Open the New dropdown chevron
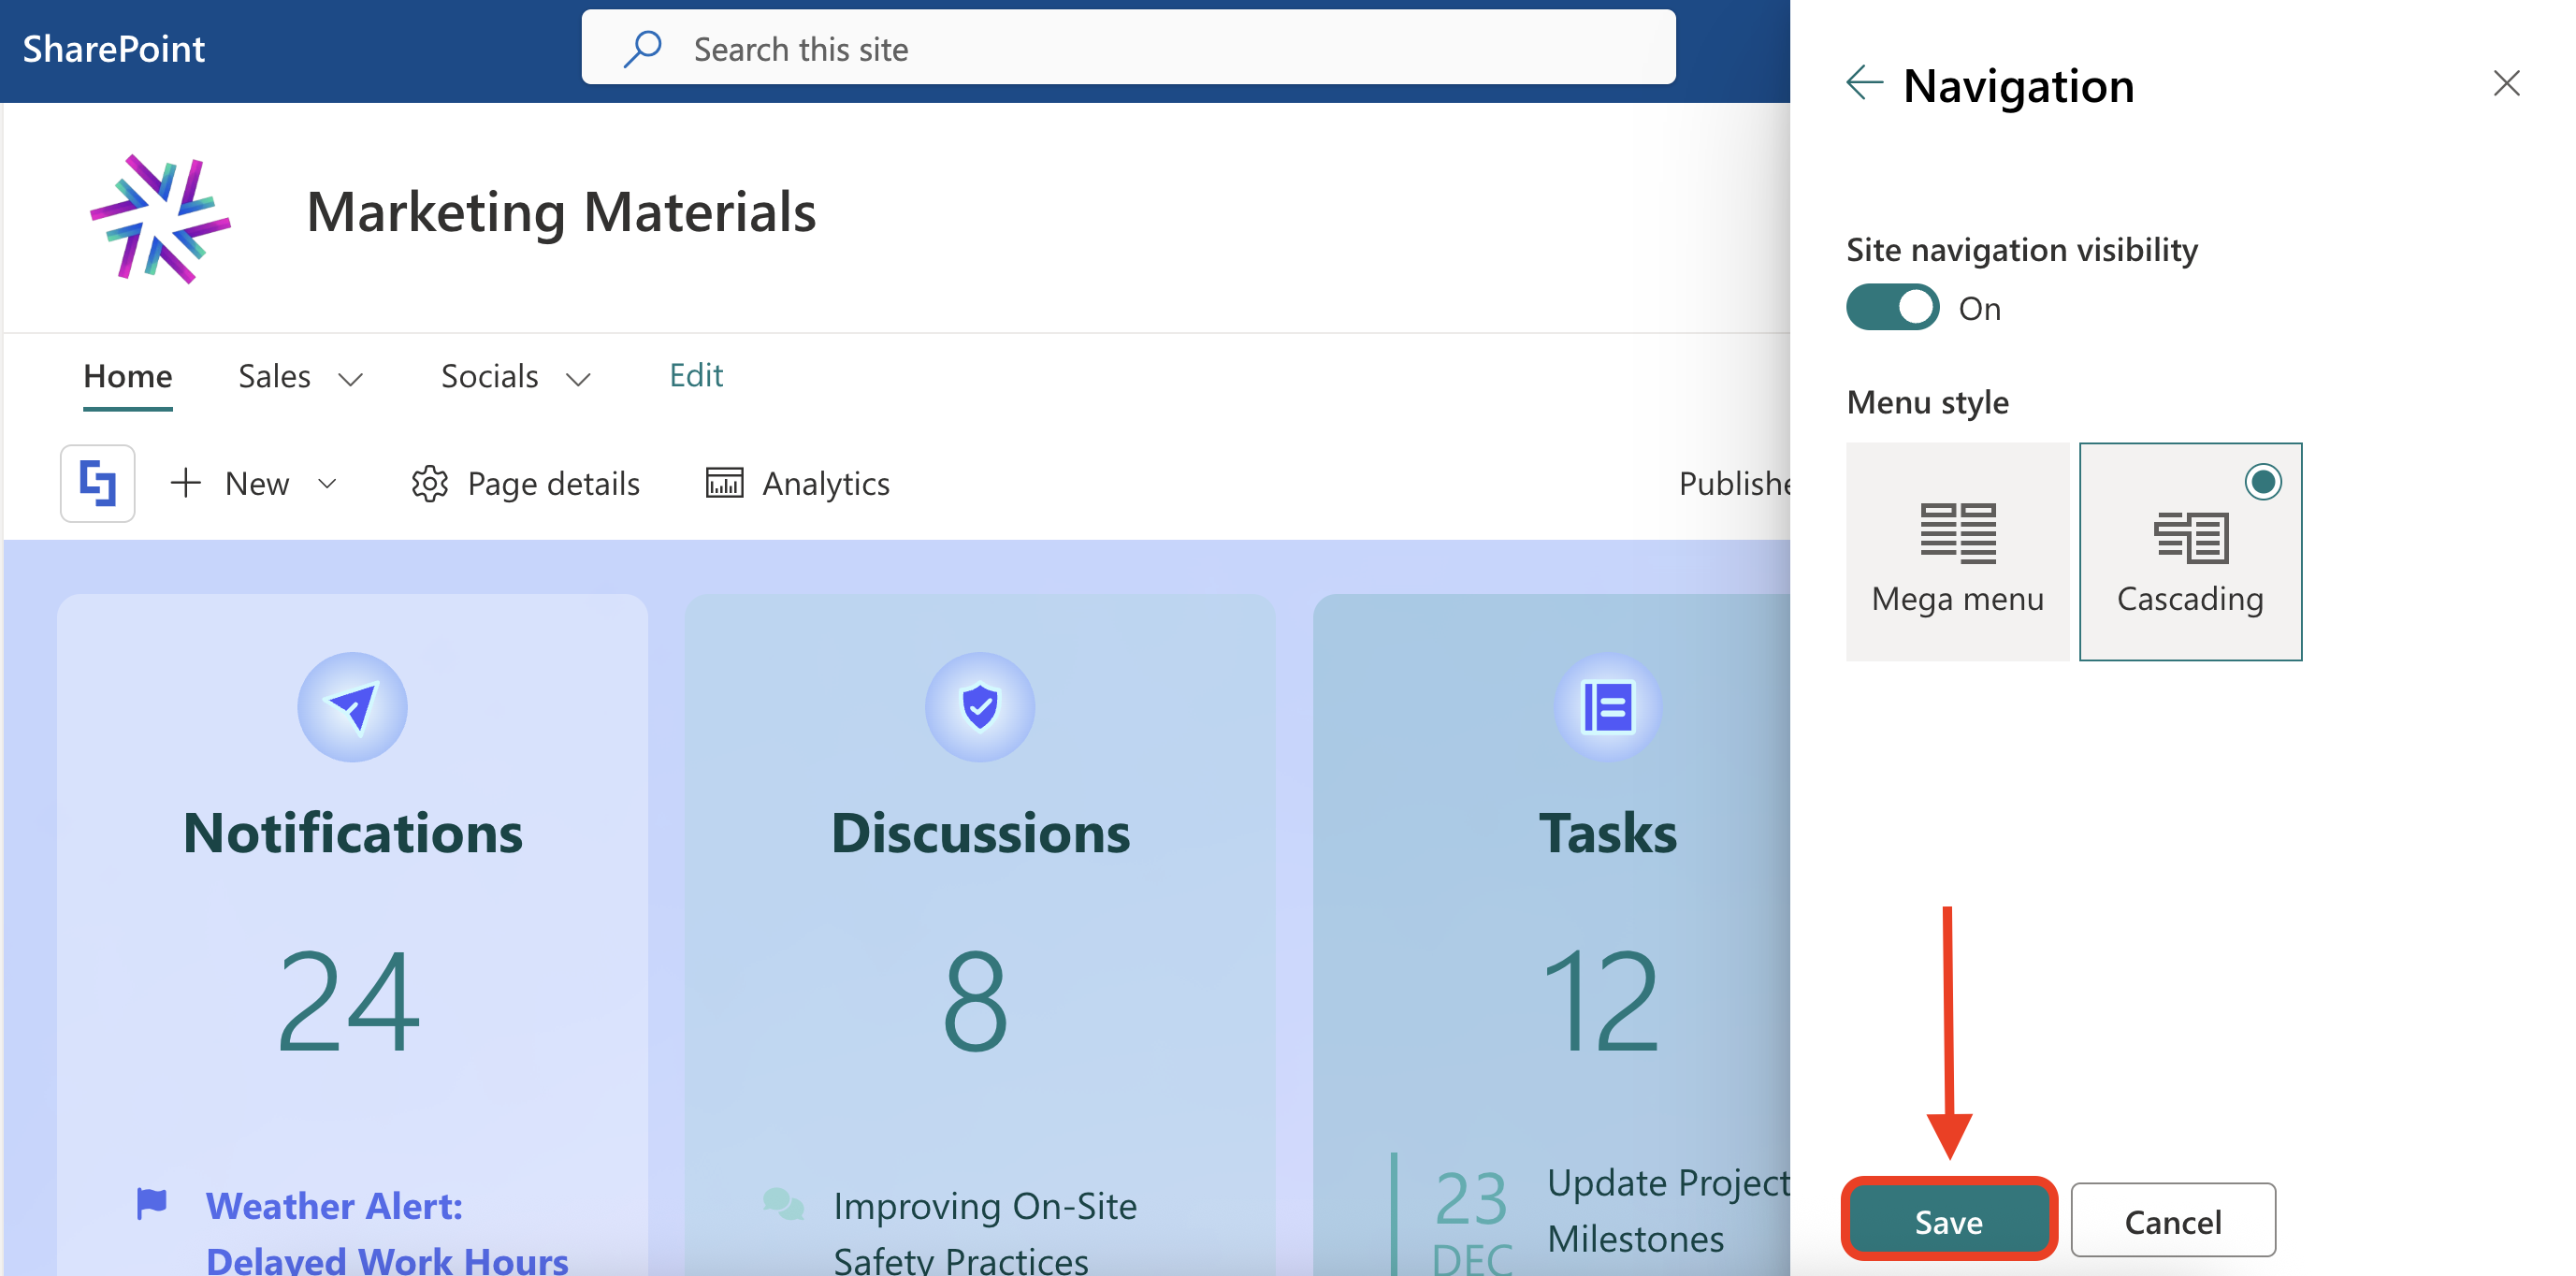The image size is (2576, 1276). coord(327,484)
